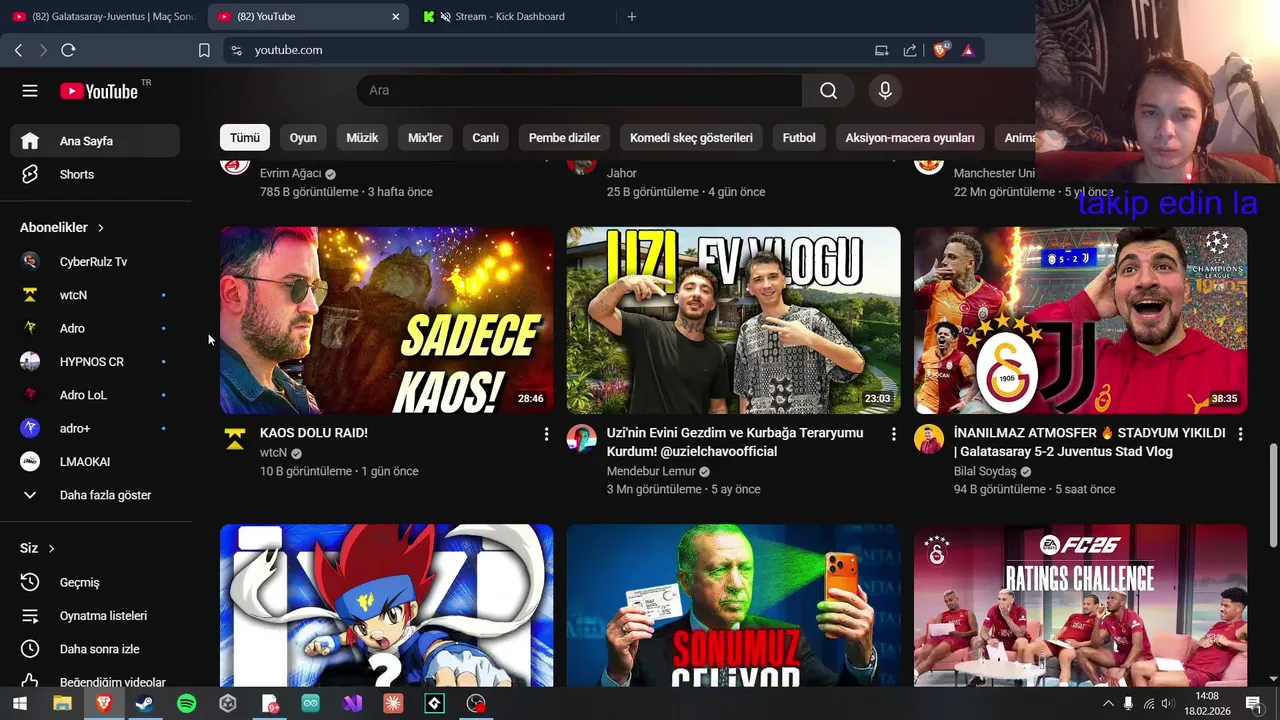Open Jahor channel link
Screen dimensions: 1280x720
[622, 173]
